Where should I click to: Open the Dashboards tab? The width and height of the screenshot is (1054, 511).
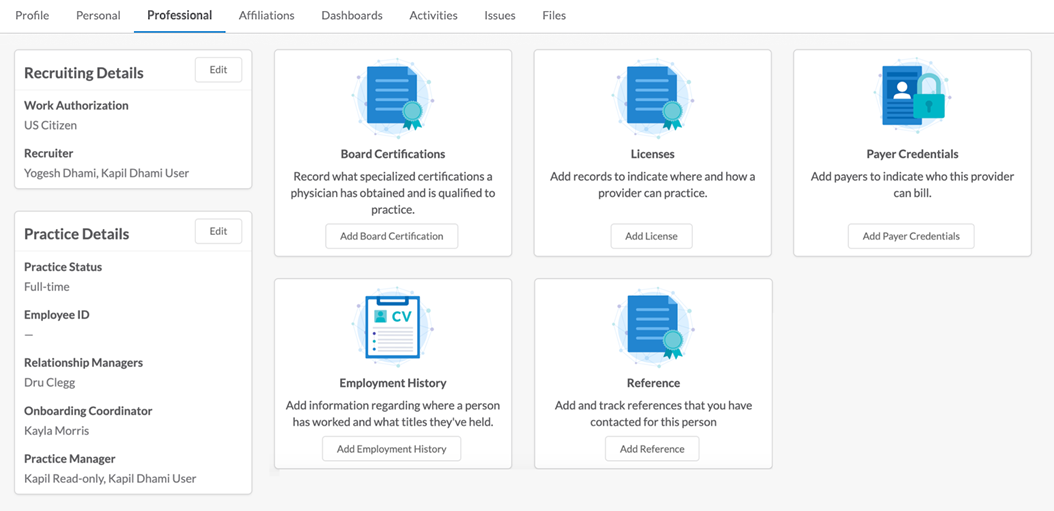pos(352,15)
